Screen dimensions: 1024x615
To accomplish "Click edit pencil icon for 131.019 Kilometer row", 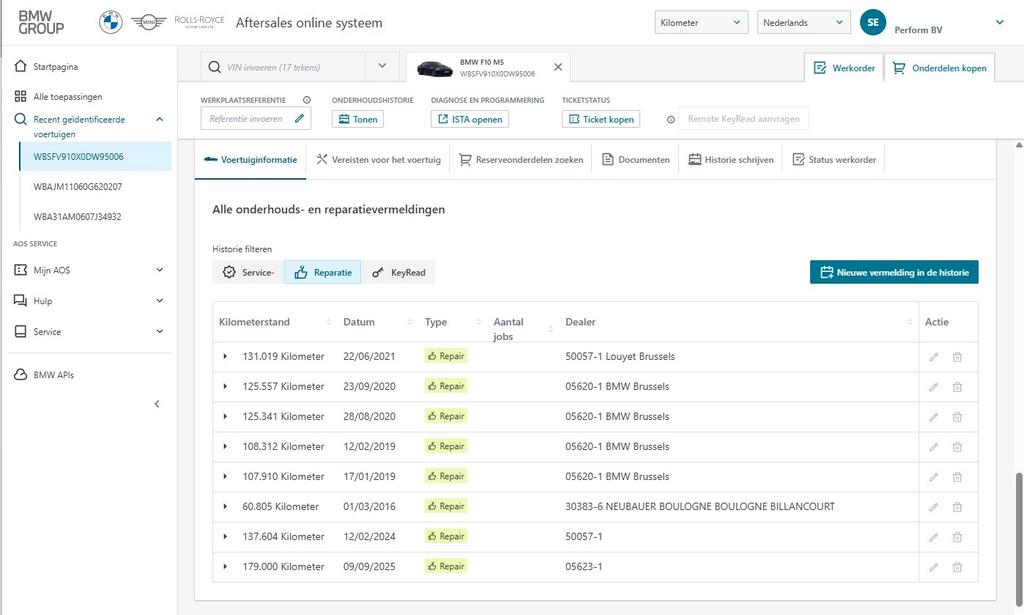I will tap(933, 357).
